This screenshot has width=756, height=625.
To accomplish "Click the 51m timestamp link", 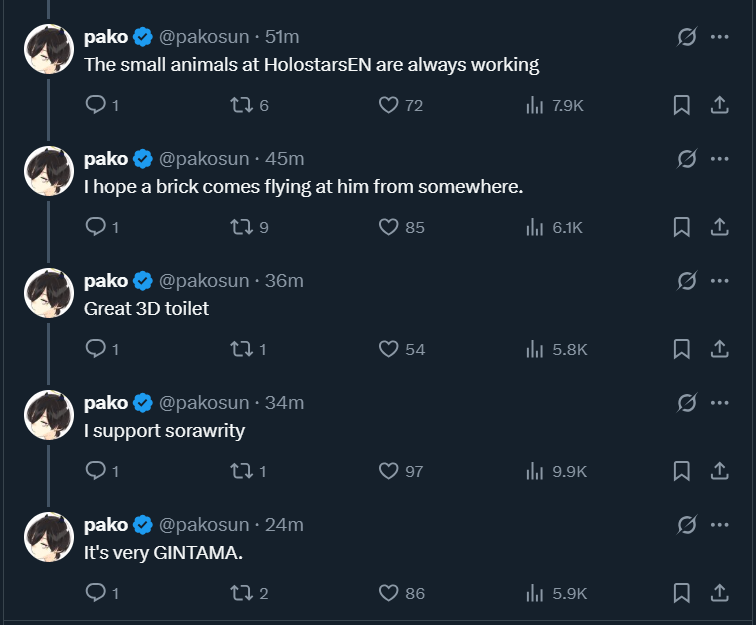I will tap(282, 37).
